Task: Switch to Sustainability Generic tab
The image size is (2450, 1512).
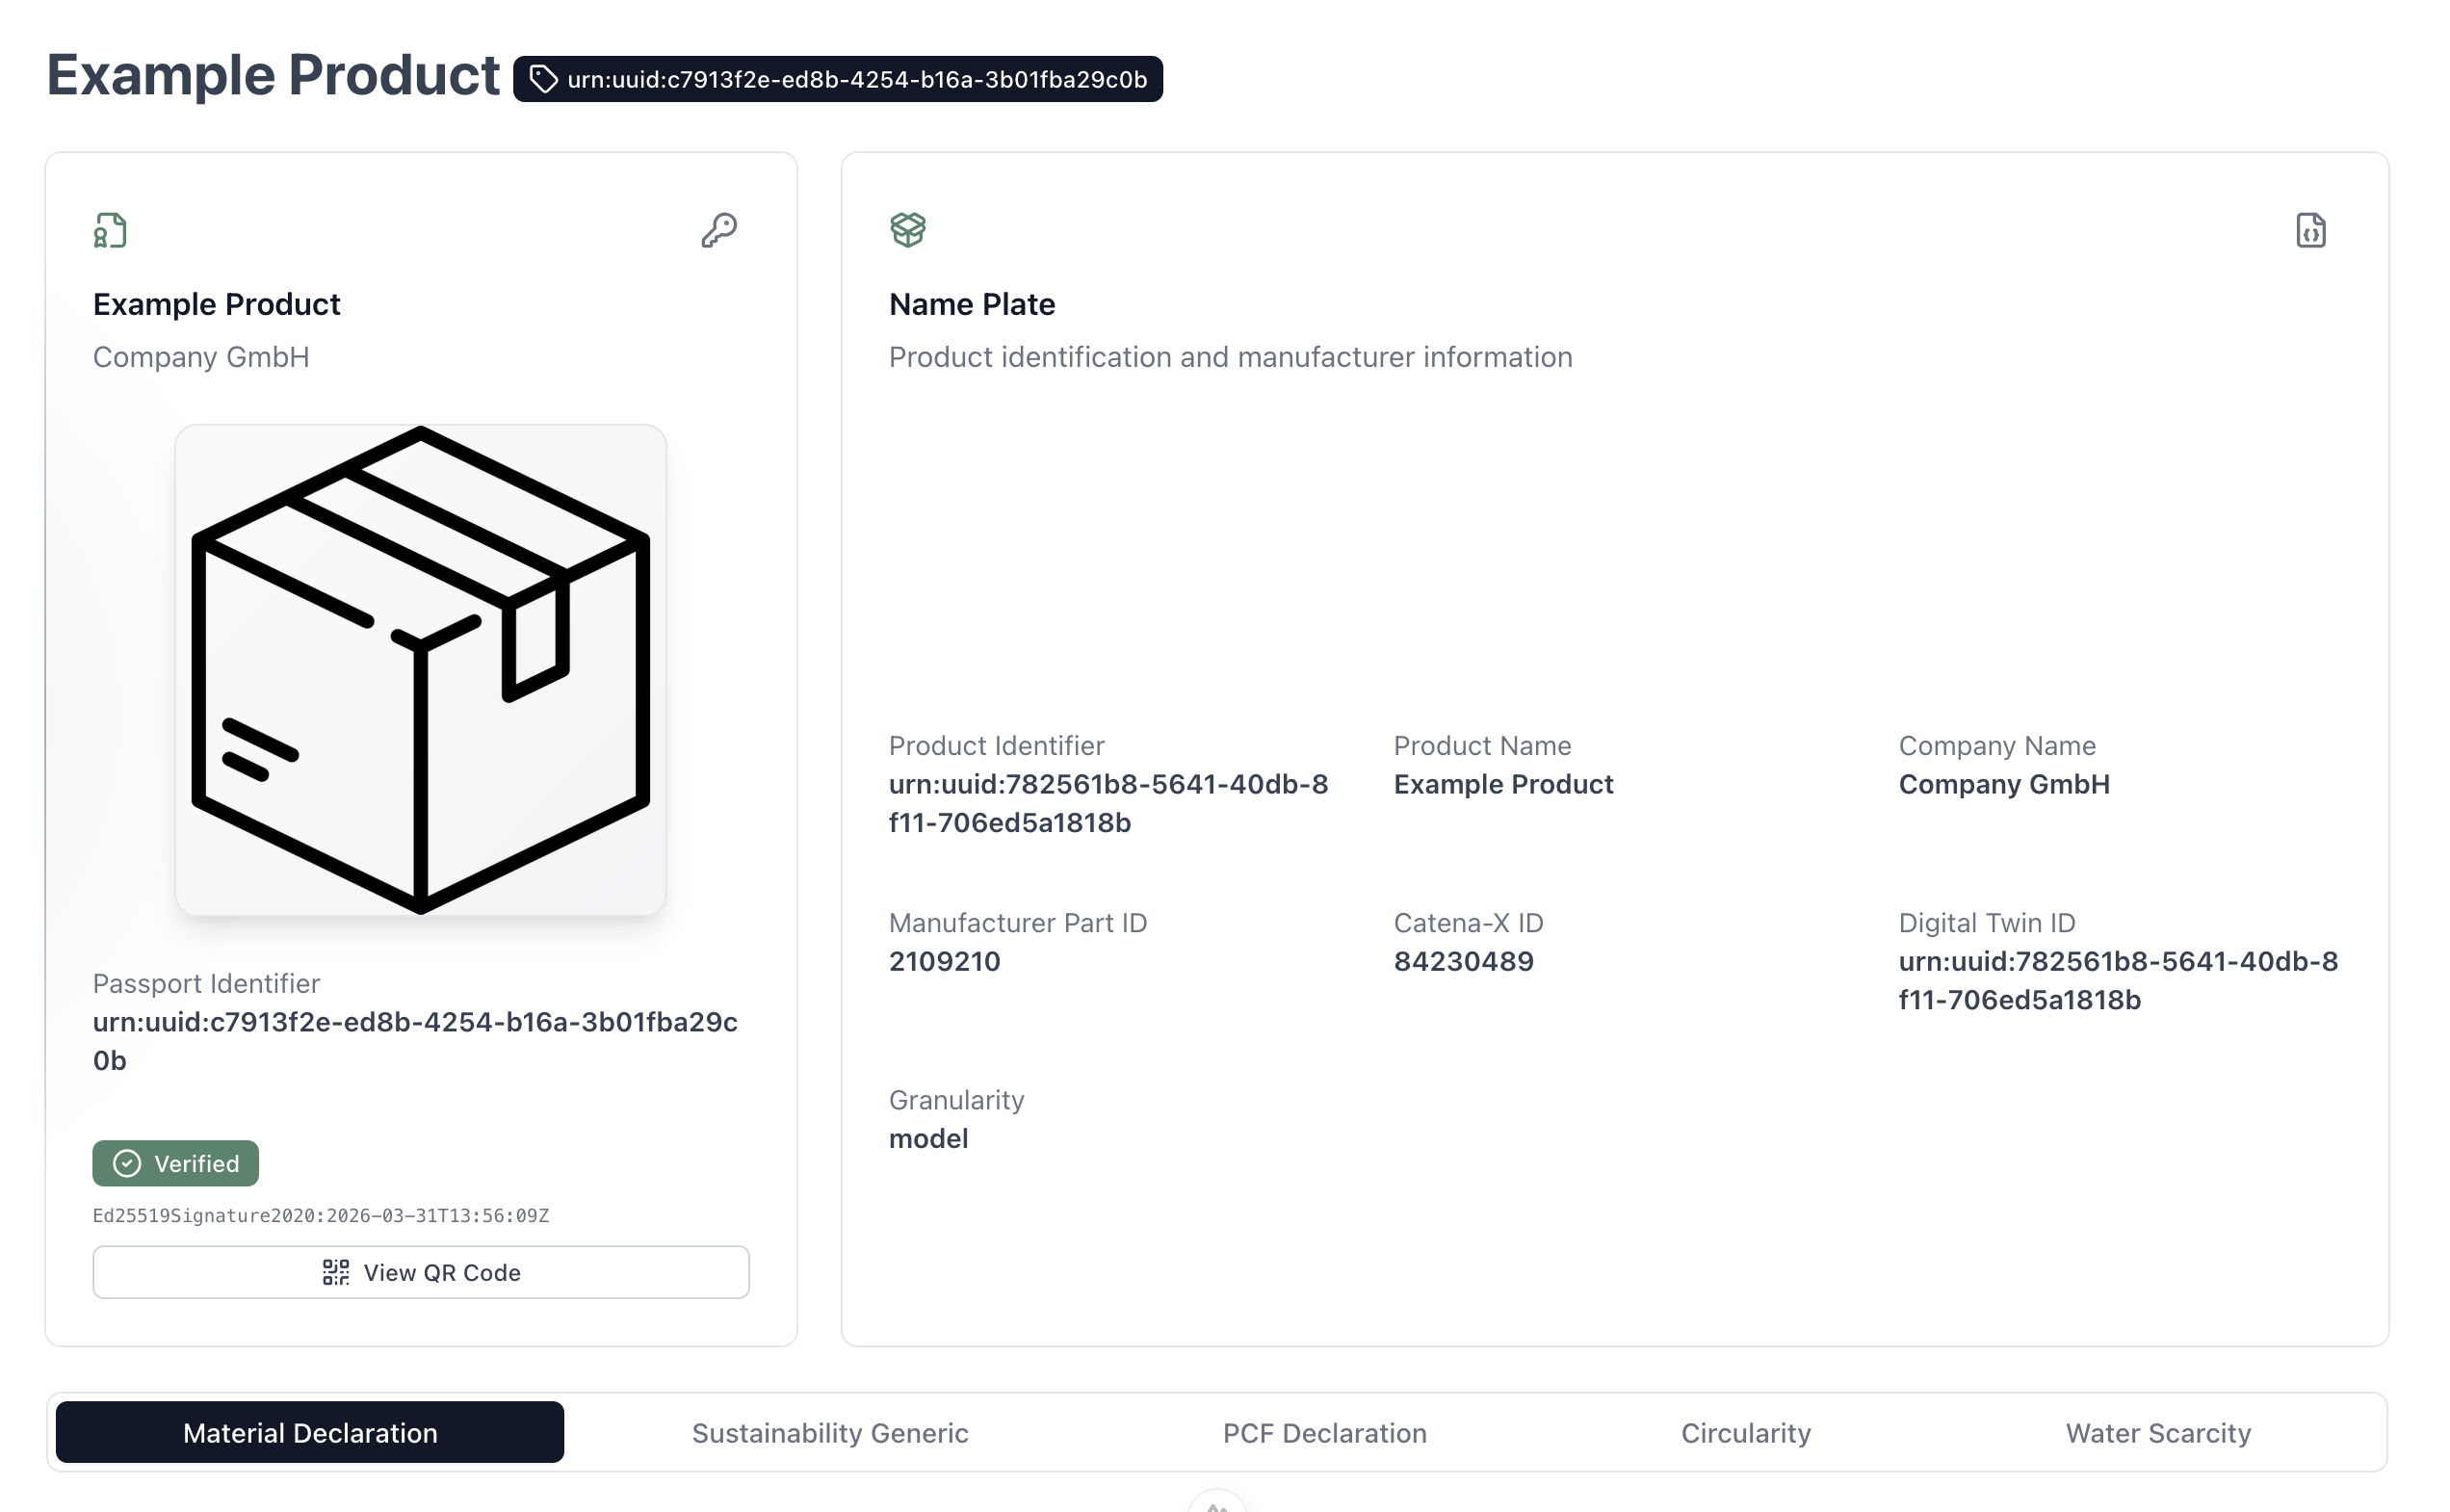Action: pyautogui.click(x=829, y=1432)
